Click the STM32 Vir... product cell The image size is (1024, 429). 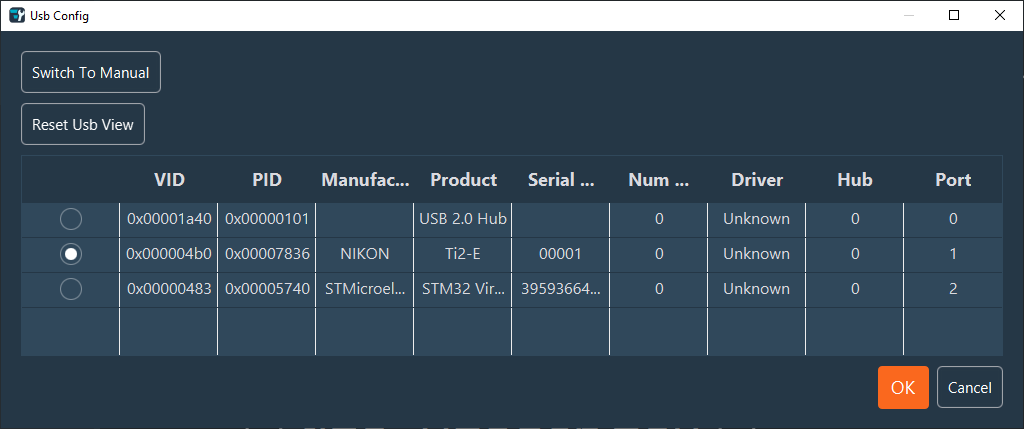(463, 289)
